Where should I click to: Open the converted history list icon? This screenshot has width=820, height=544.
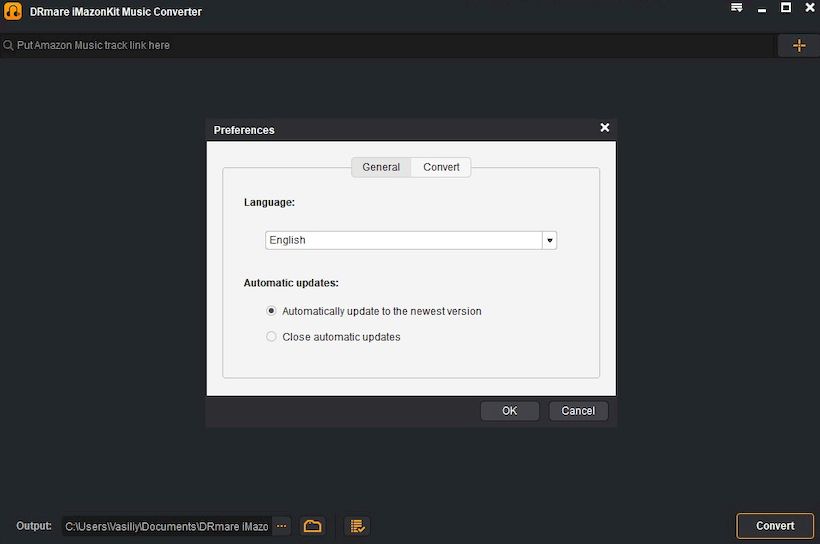[x=357, y=526]
